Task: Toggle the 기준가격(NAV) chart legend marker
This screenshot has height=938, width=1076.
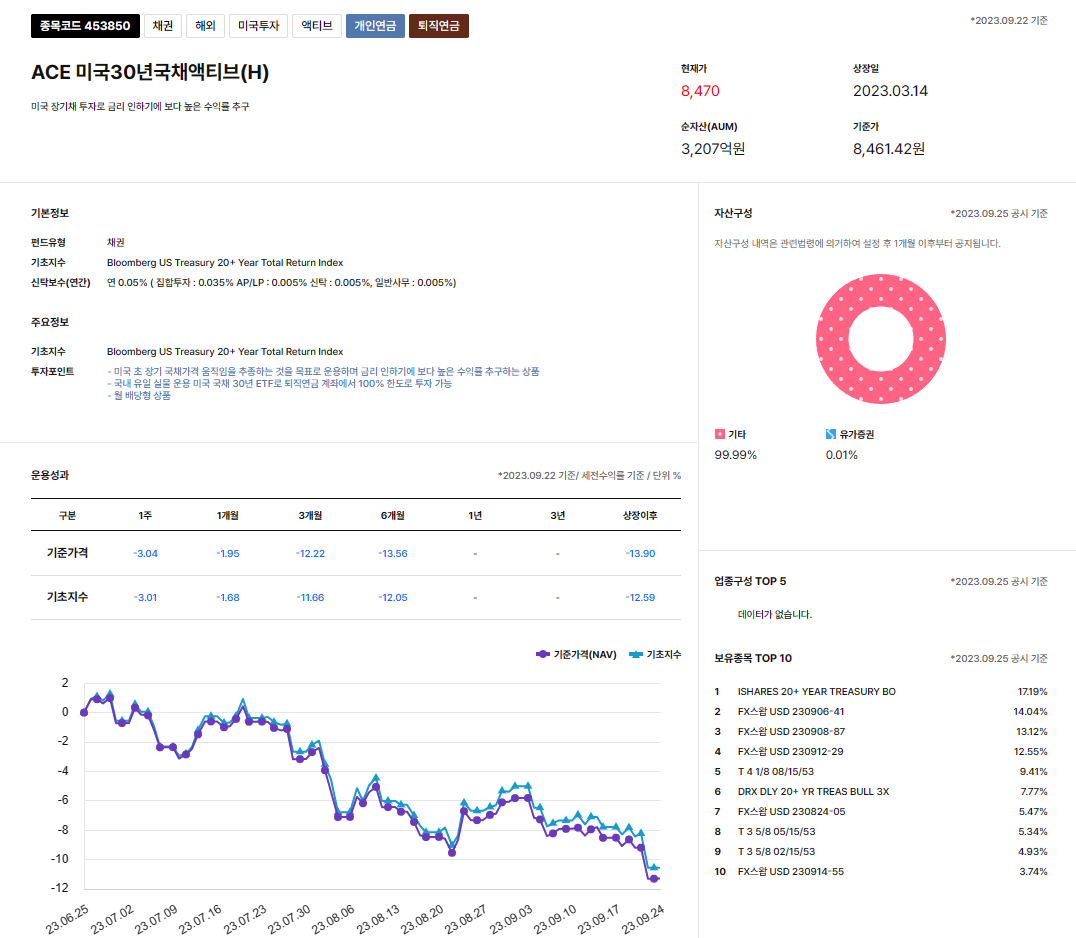Action: (543, 655)
